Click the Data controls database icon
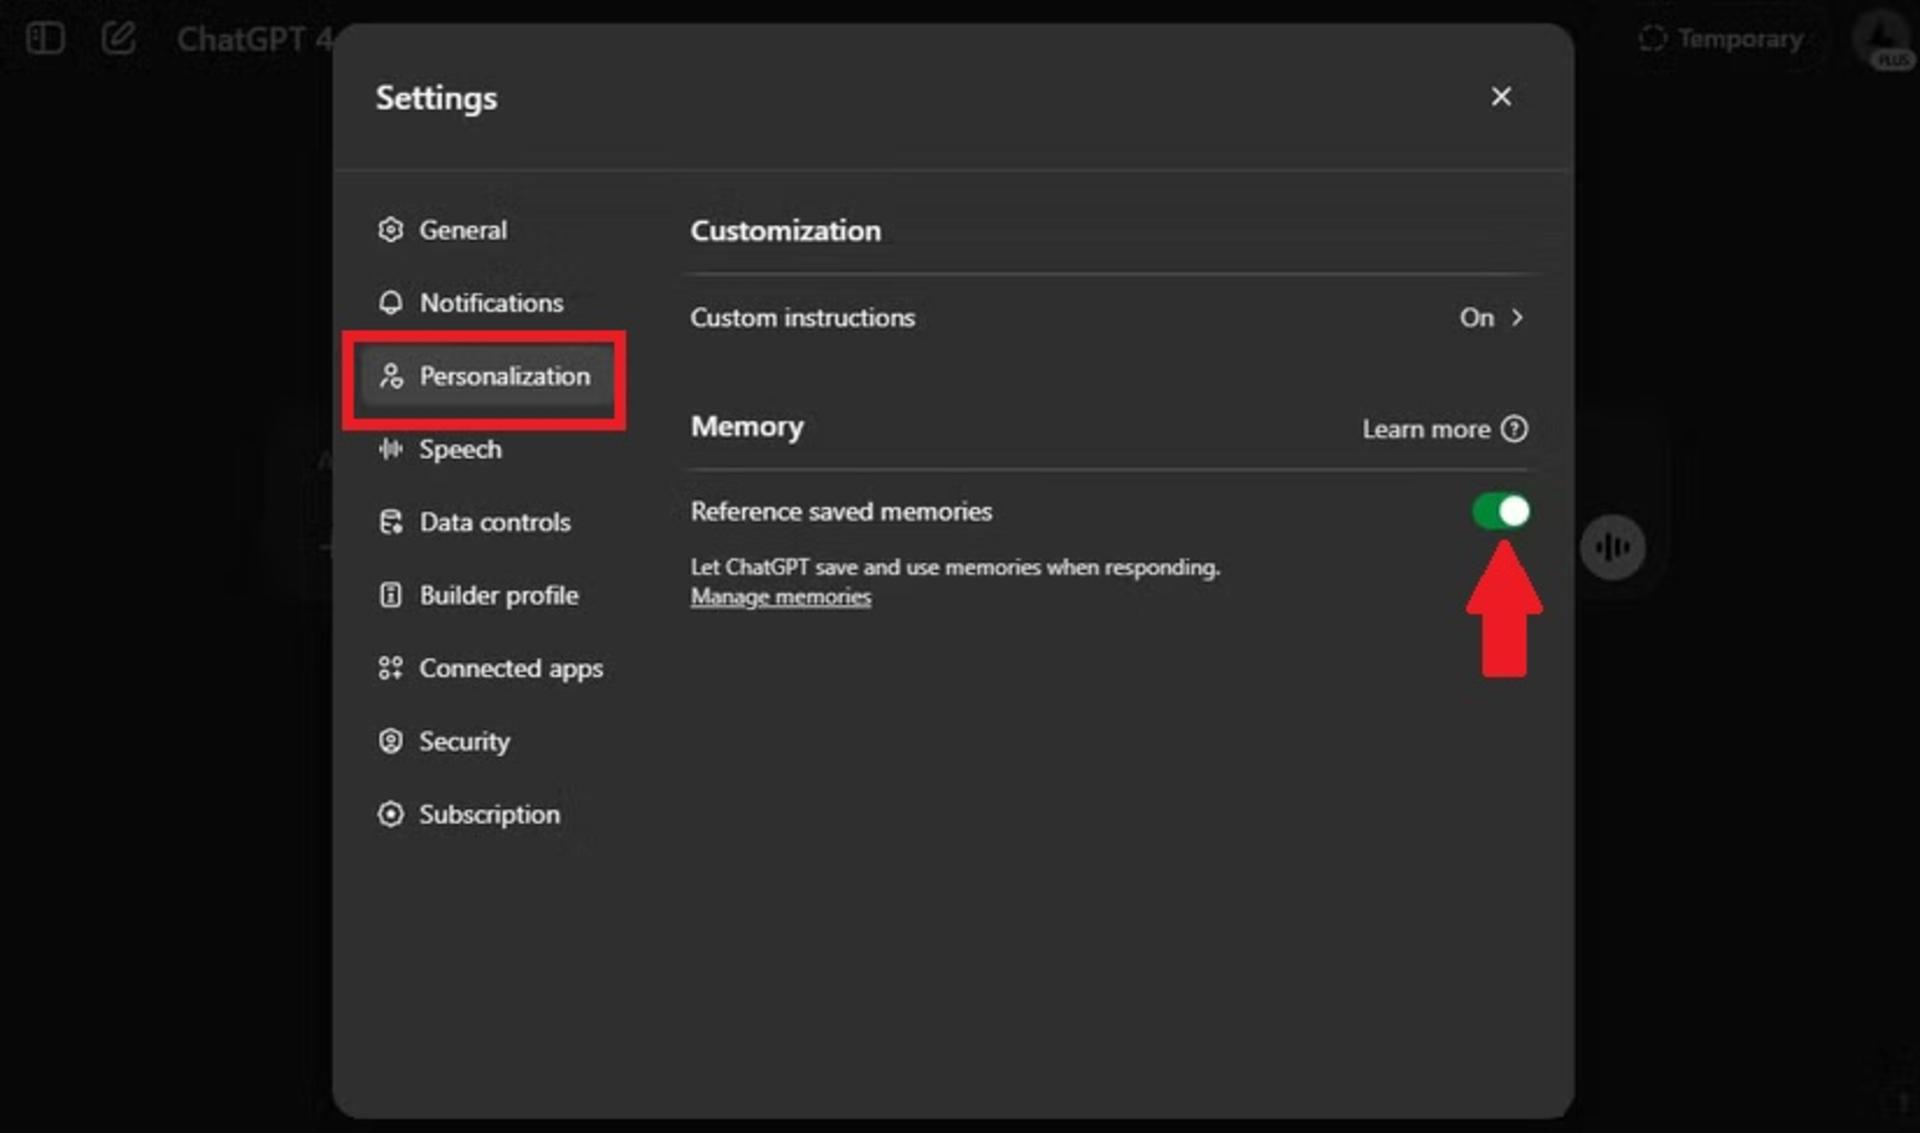This screenshot has height=1133, width=1920. [390, 522]
